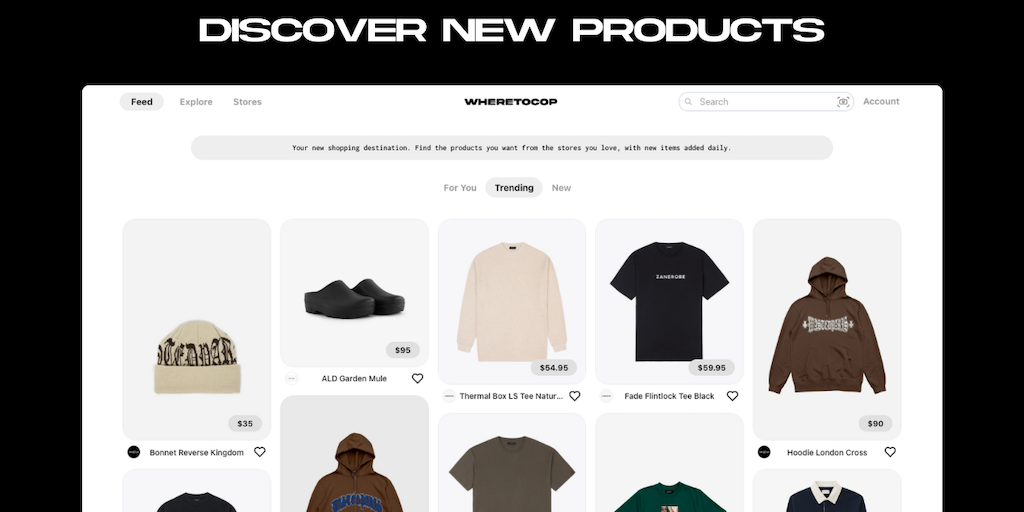The height and width of the screenshot is (512, 1024).
Task: Switch to the For You tab
Action: coord(460,188)
